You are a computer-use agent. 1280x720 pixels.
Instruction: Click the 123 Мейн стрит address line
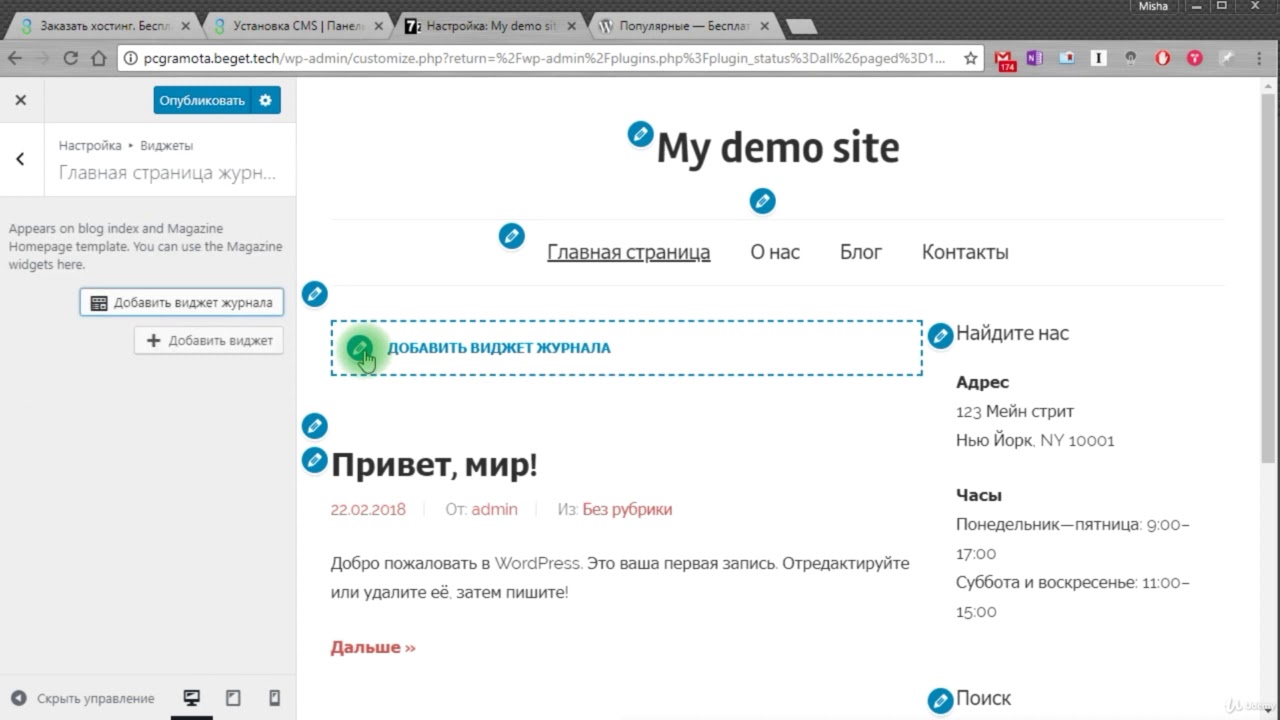[1015, 411]
